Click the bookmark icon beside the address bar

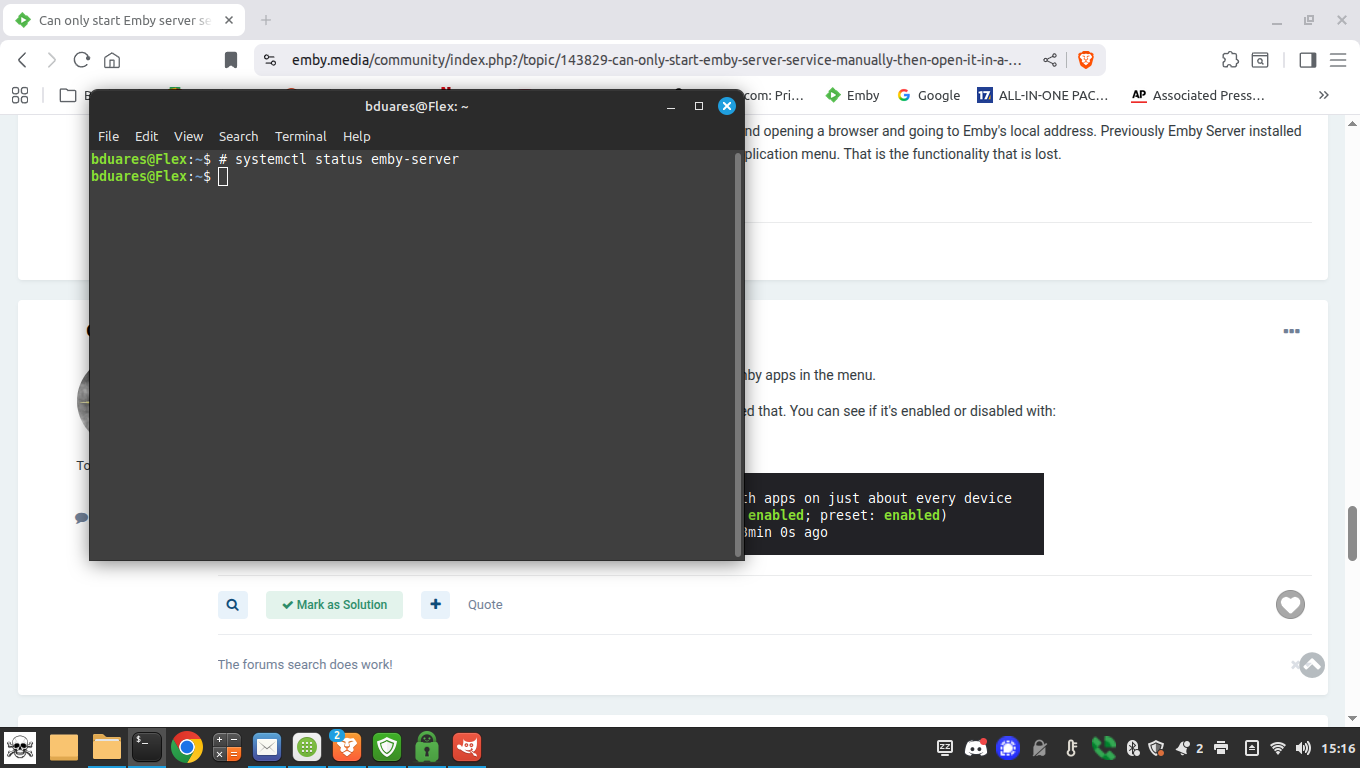pyautogui.click(x=231, y=60)
